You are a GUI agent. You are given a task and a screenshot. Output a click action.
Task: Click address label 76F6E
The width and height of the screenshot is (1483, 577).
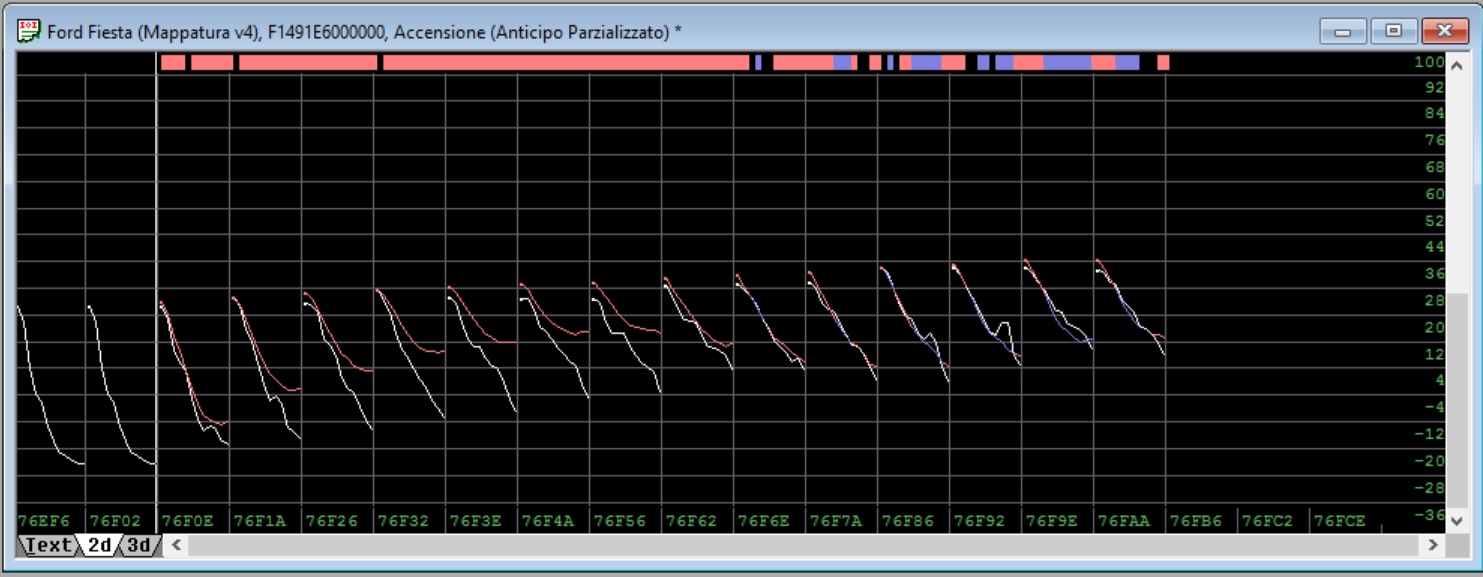point(764,521)
